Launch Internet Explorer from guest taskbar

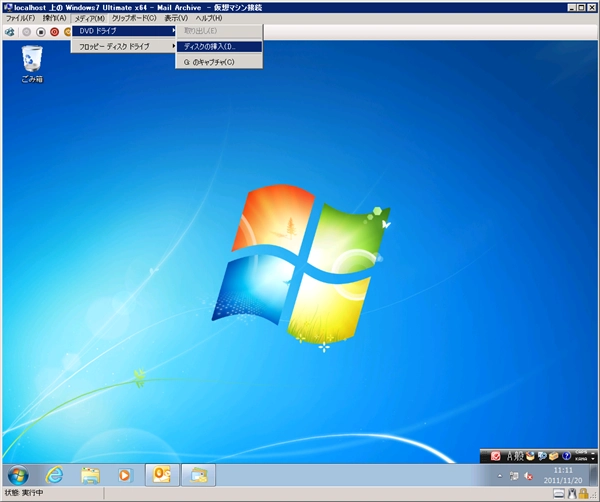point(54,475)
